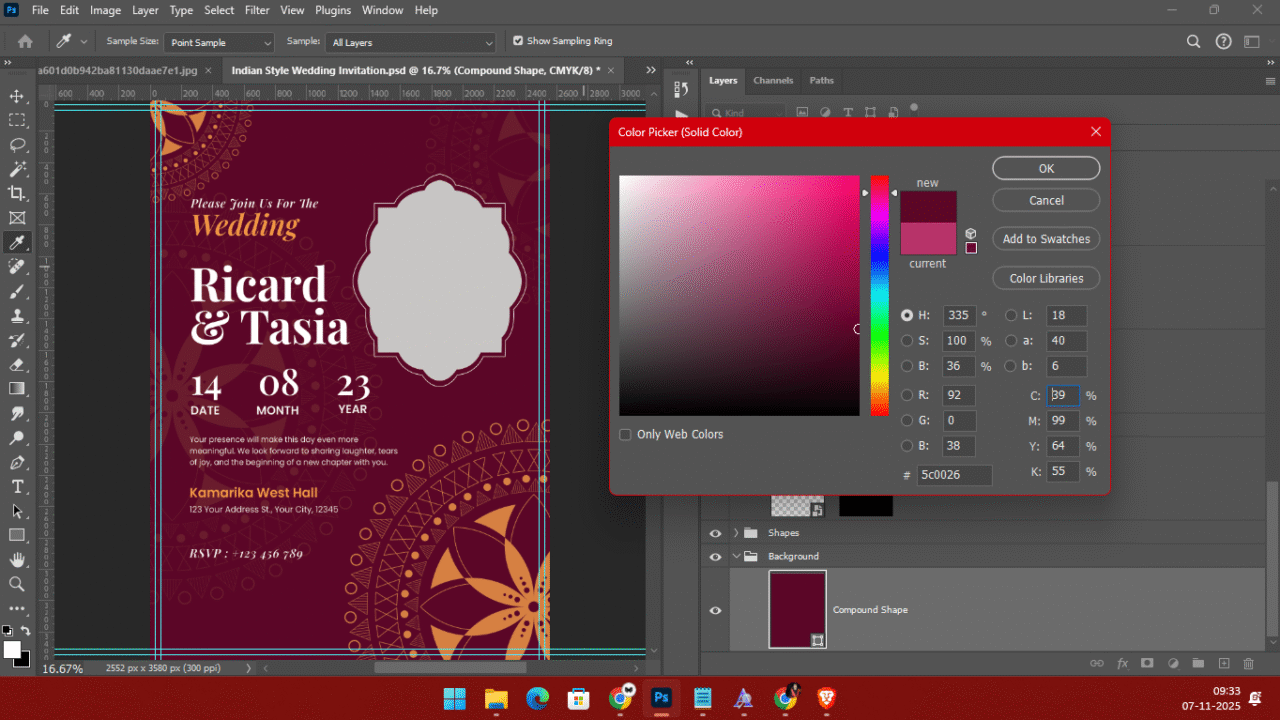
Task: Click the current color swatch
Action: click(928, 239)
